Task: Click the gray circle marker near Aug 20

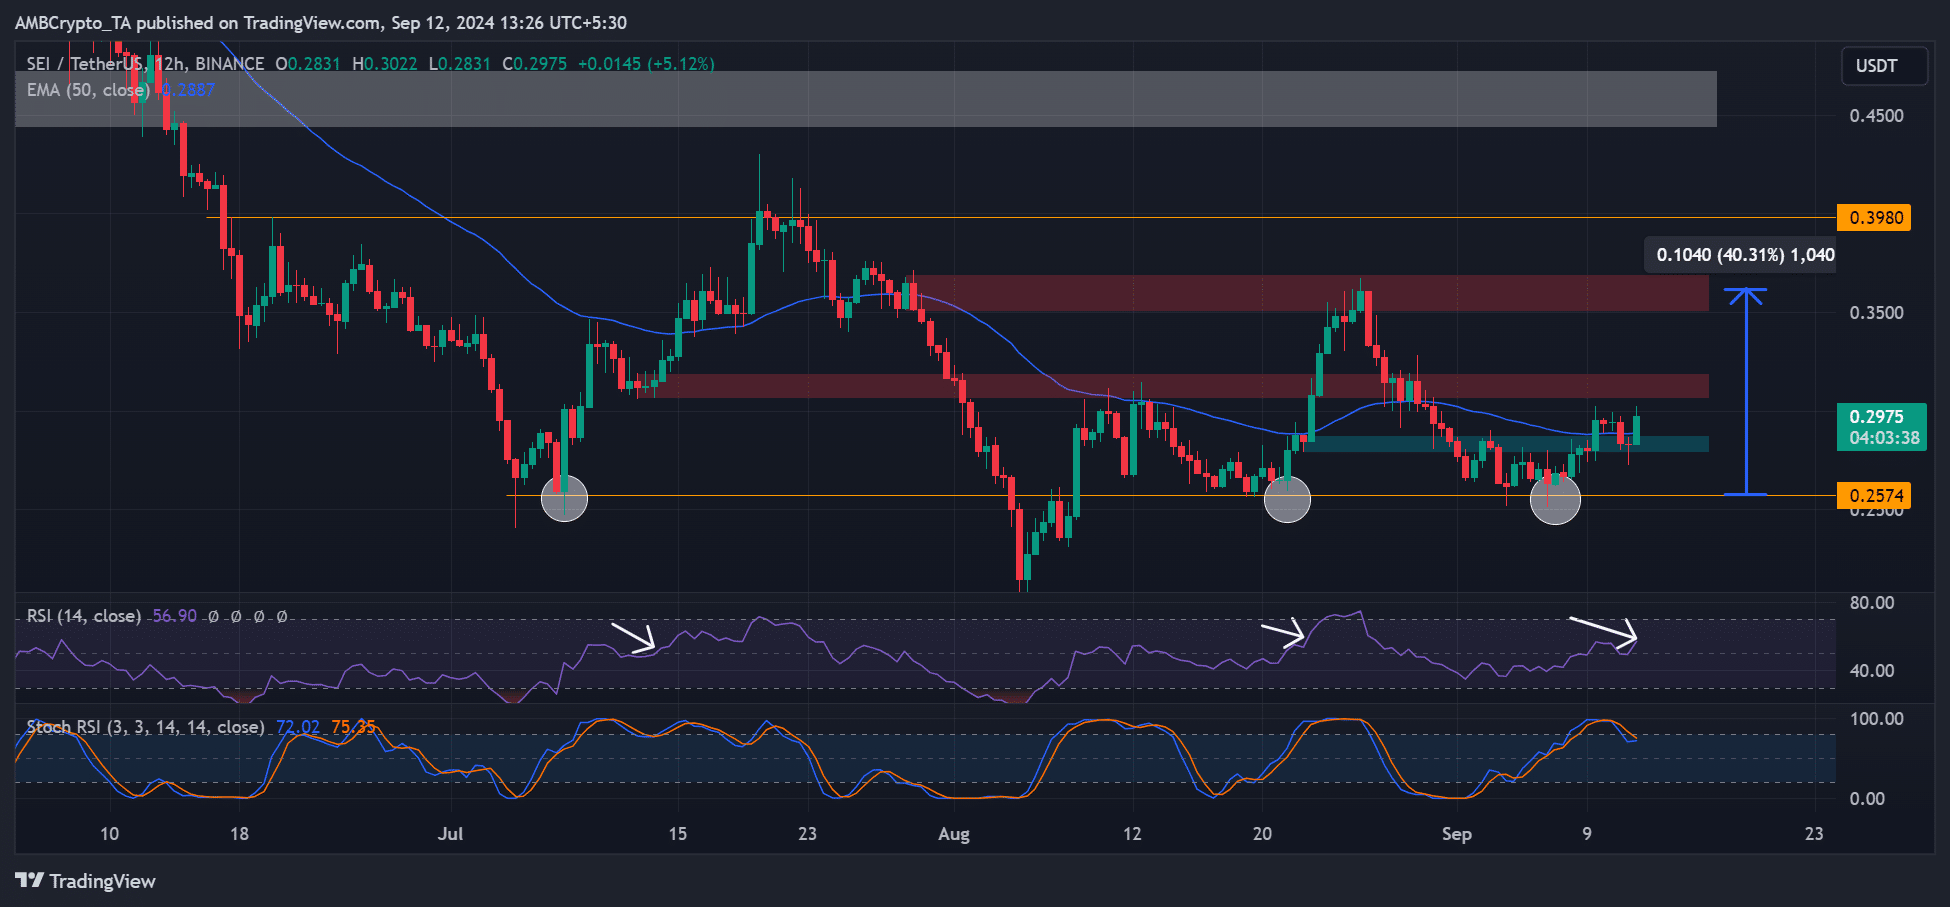Action: [1287, 499]
